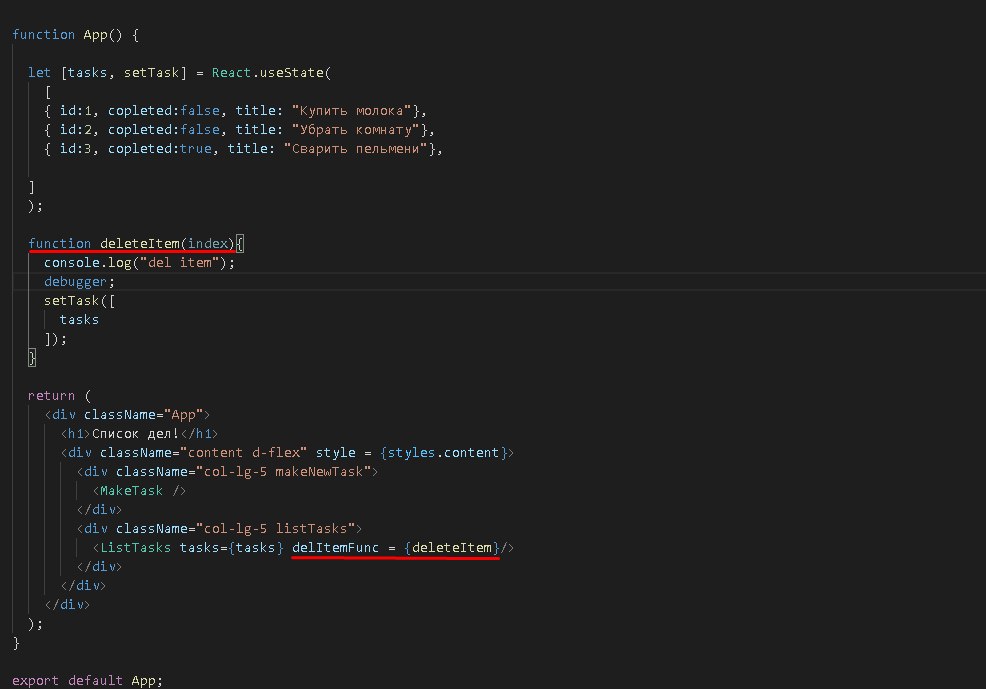Click the function name 'deleteItem(index)' declaration
986x689 pixels.
(x=167, y=243)
